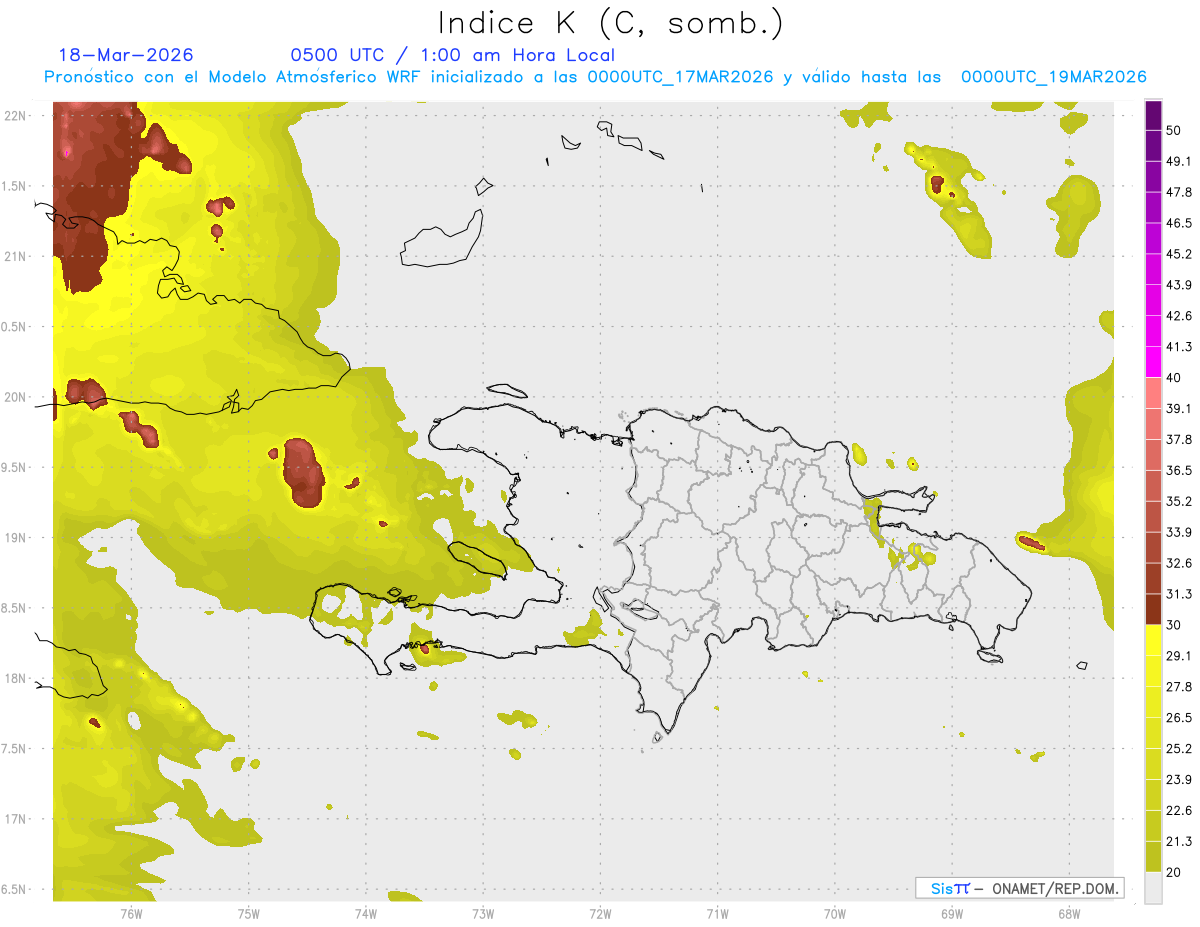Click the 71W longitude label
The image size is (1200, 927).
coord(717,913)
